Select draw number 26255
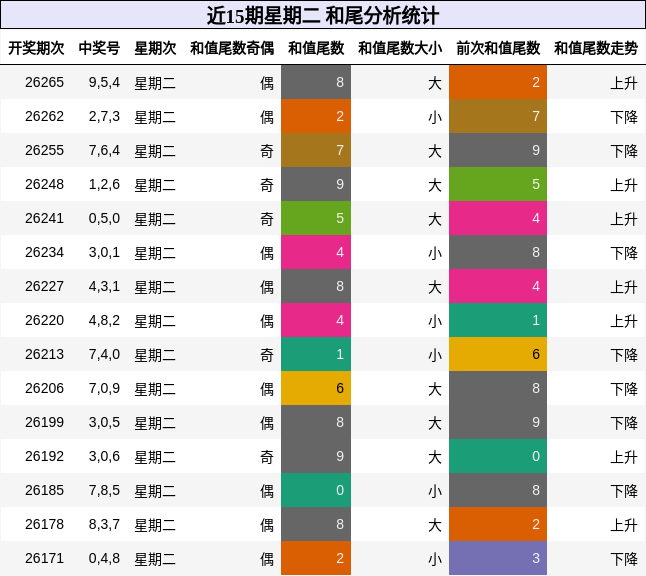 coord(44,150)
